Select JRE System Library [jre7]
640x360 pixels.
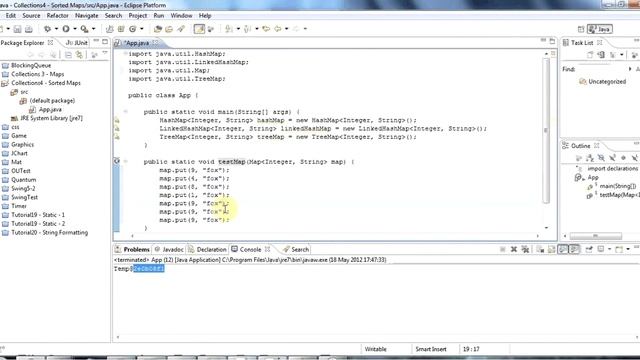click(47, 118)
